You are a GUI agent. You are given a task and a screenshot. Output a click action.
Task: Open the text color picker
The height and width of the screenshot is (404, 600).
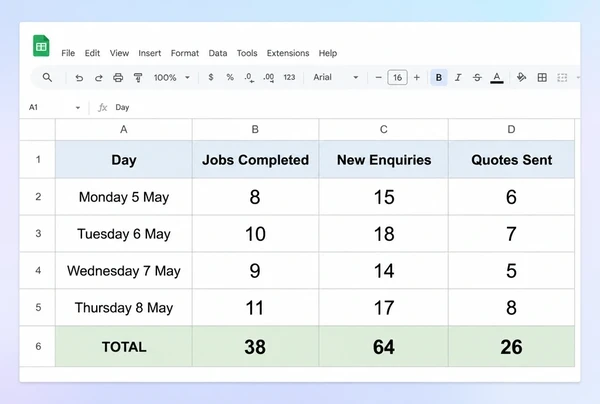coord(497,78)
